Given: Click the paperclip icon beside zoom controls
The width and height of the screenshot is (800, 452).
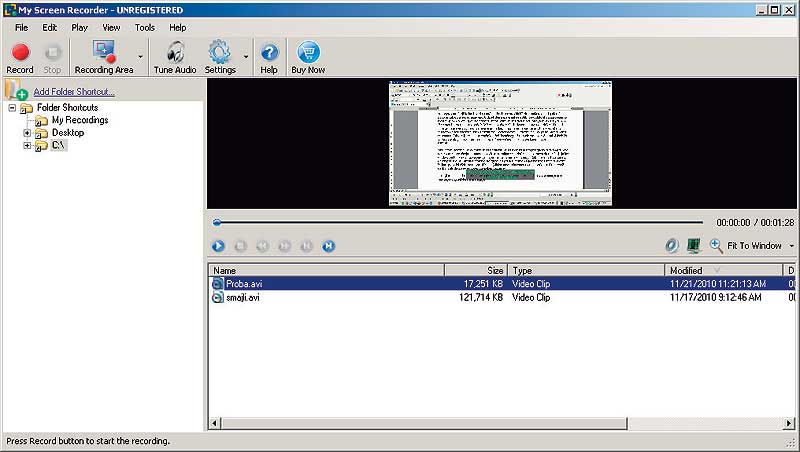Looking at the screenshot, I should (671, 246).
